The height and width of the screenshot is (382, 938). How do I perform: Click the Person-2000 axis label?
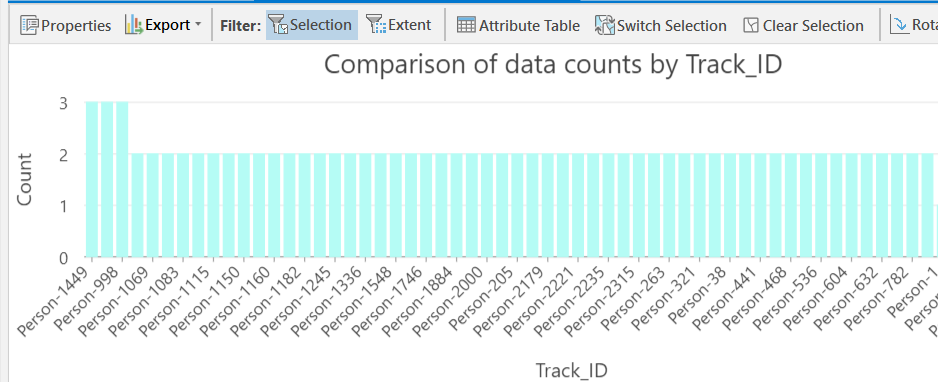pos(450,302)
